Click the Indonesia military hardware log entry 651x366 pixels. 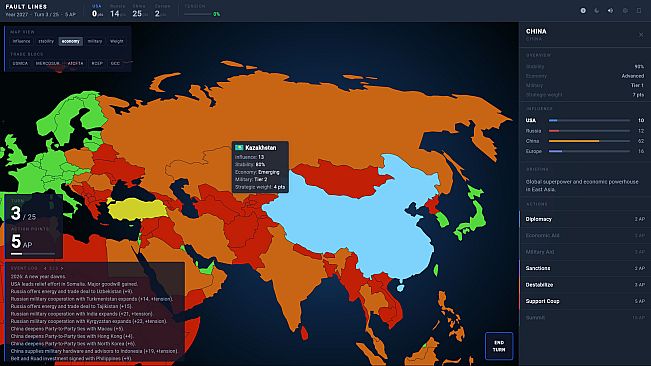pos(94,351)
